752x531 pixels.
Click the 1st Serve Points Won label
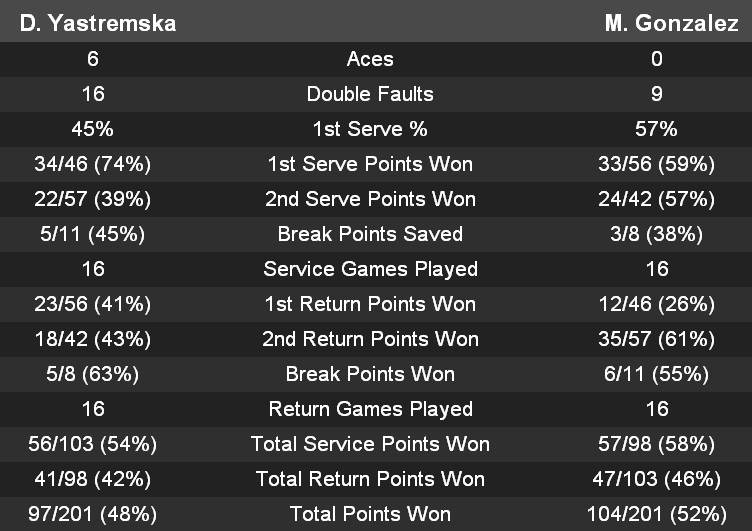click(370, 164)
